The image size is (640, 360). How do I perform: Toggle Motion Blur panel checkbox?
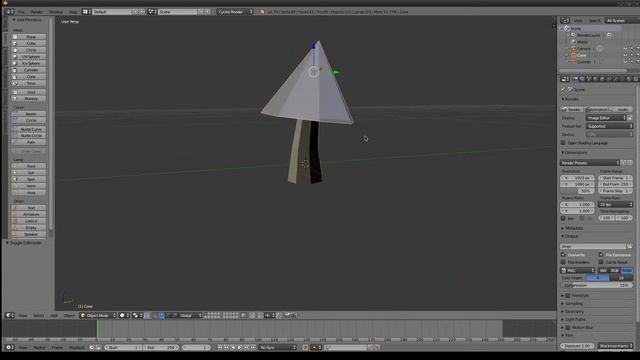click(568, 327)
